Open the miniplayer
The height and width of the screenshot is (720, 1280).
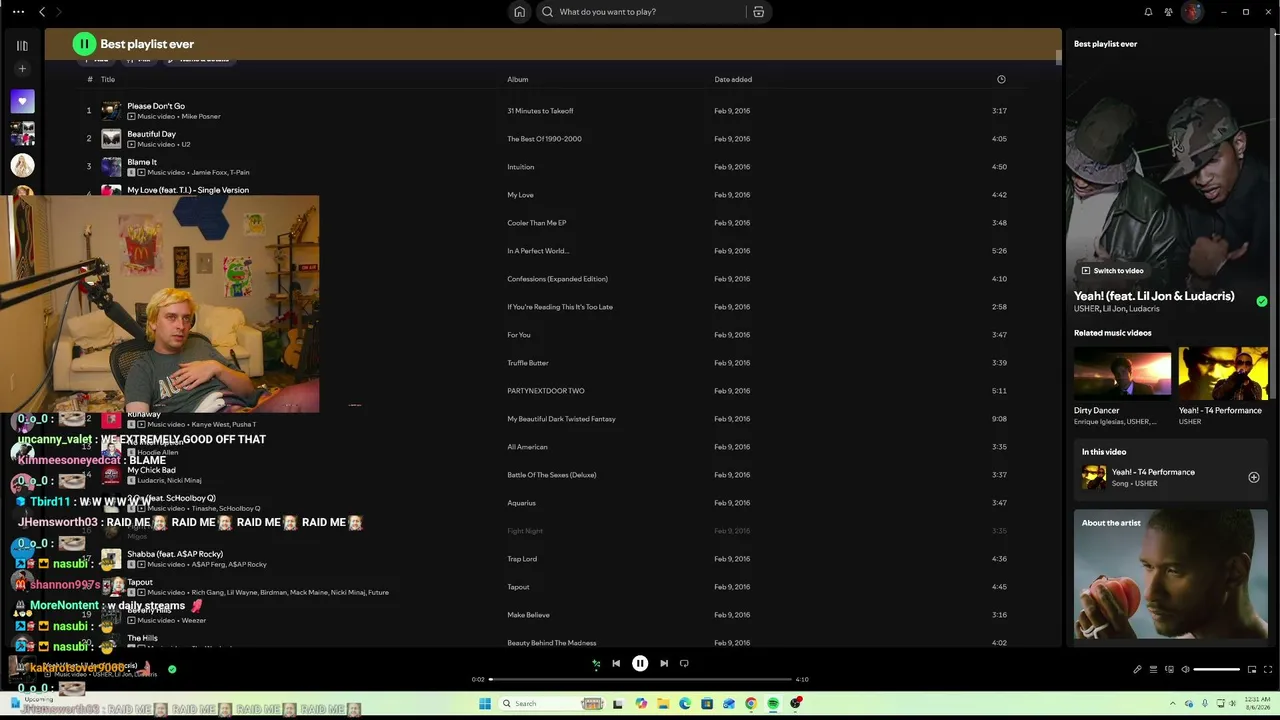pyautogui.click(x=1253, y=669)
